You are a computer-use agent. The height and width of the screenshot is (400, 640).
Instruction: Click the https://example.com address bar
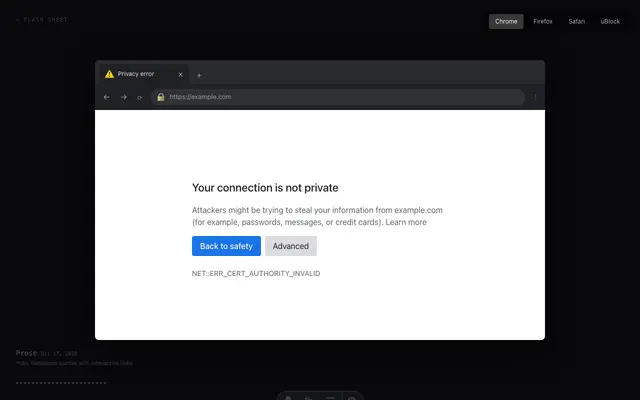(x=338, y=97)
